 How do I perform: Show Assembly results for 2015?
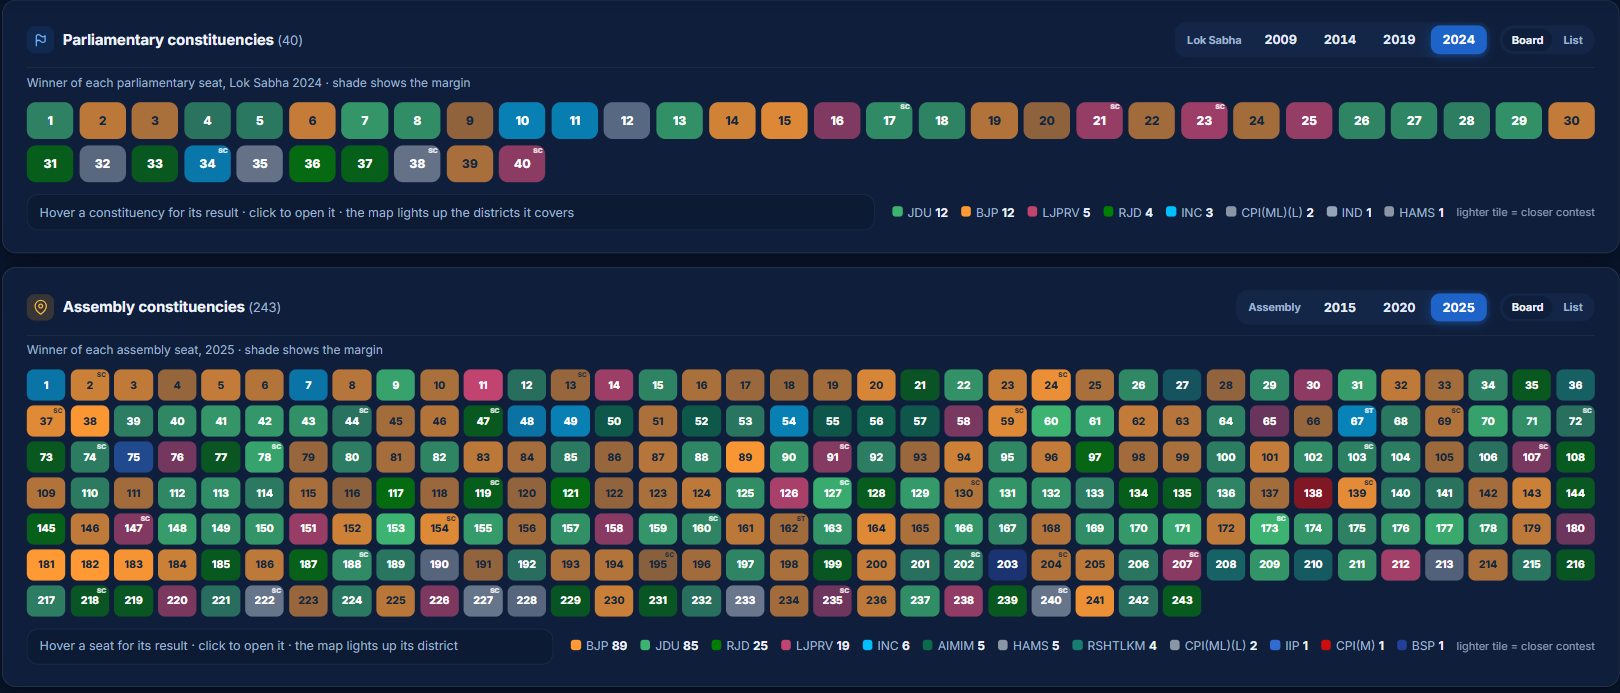pos(1339,307)
